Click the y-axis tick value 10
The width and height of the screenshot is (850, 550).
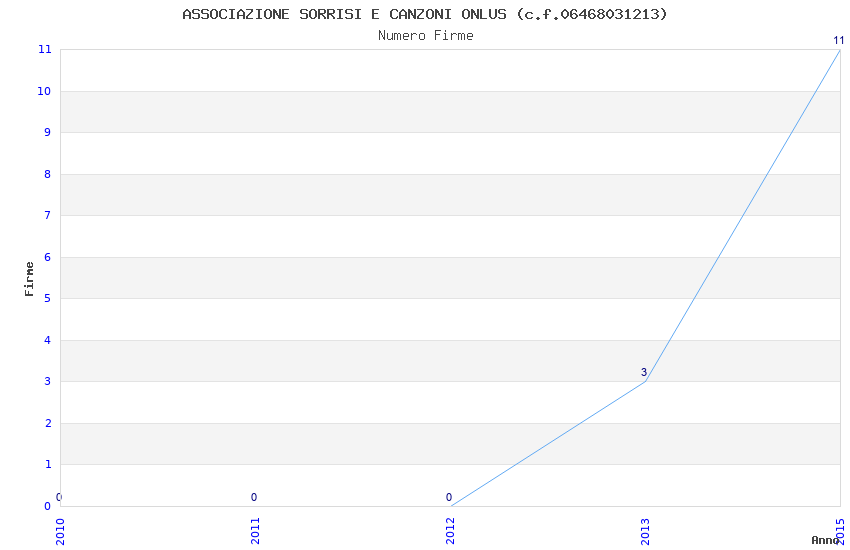tap(44, 91)
